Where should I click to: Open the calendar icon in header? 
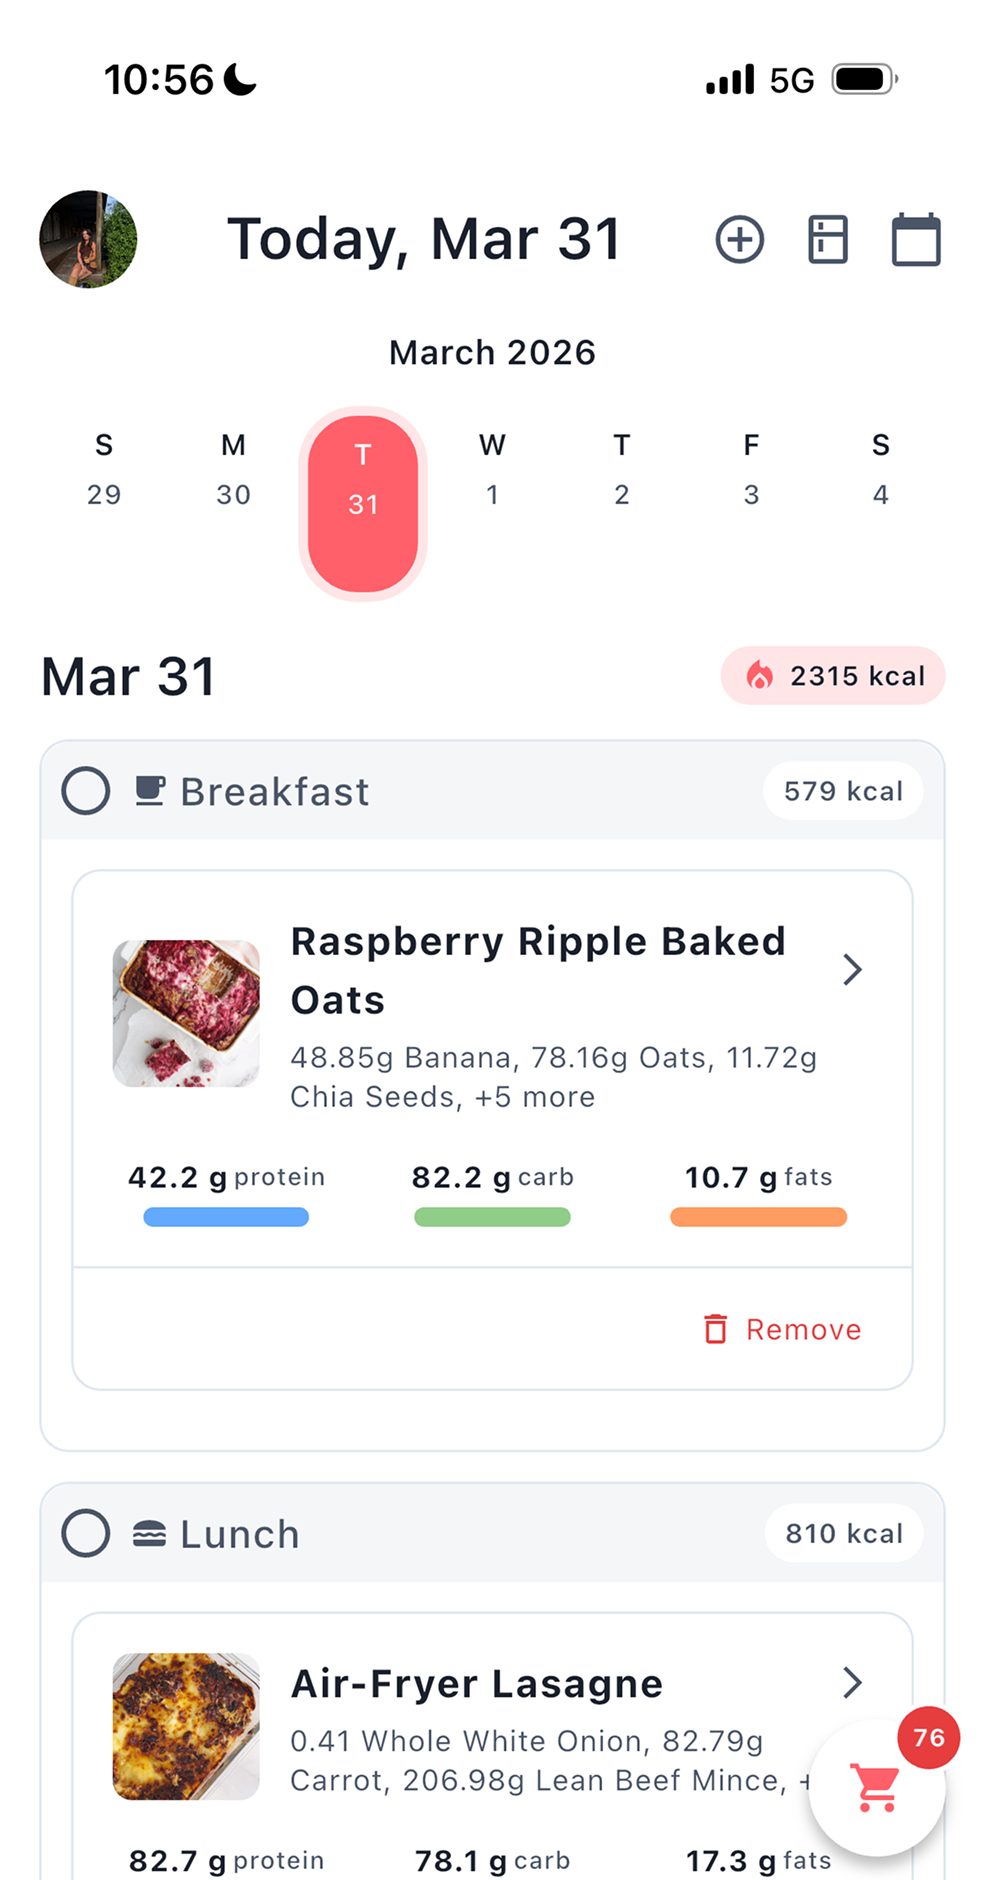click(915, 240)
